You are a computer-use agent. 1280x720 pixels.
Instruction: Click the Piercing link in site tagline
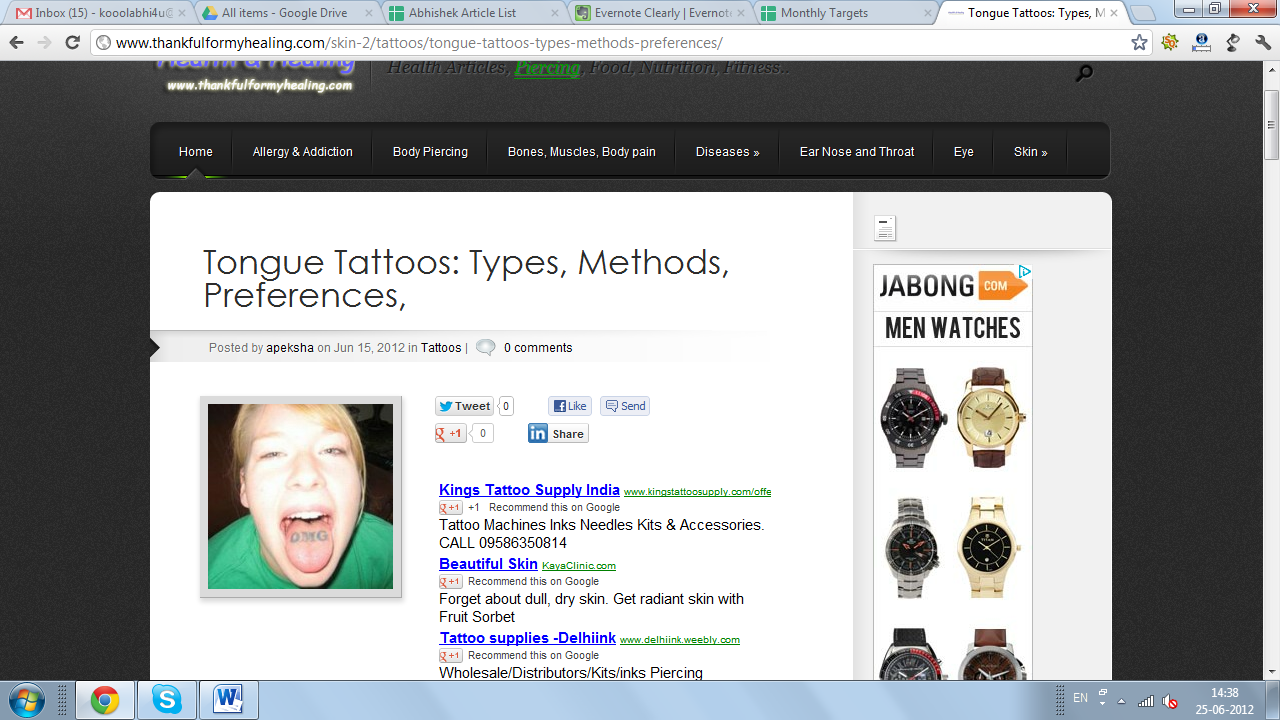pyautogui.click(x=547, y=68)
